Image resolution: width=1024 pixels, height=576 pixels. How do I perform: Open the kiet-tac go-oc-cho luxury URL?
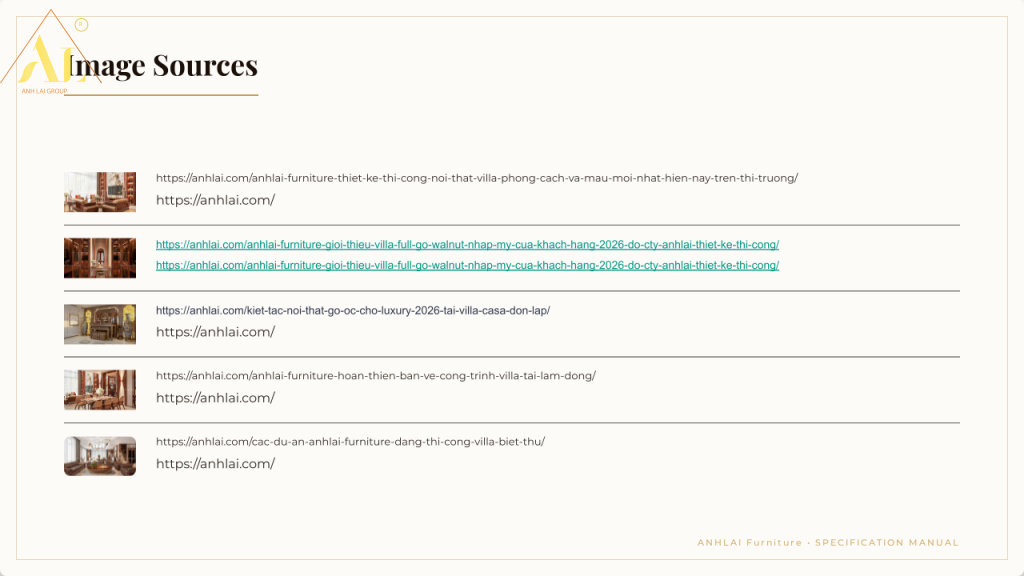353,310
